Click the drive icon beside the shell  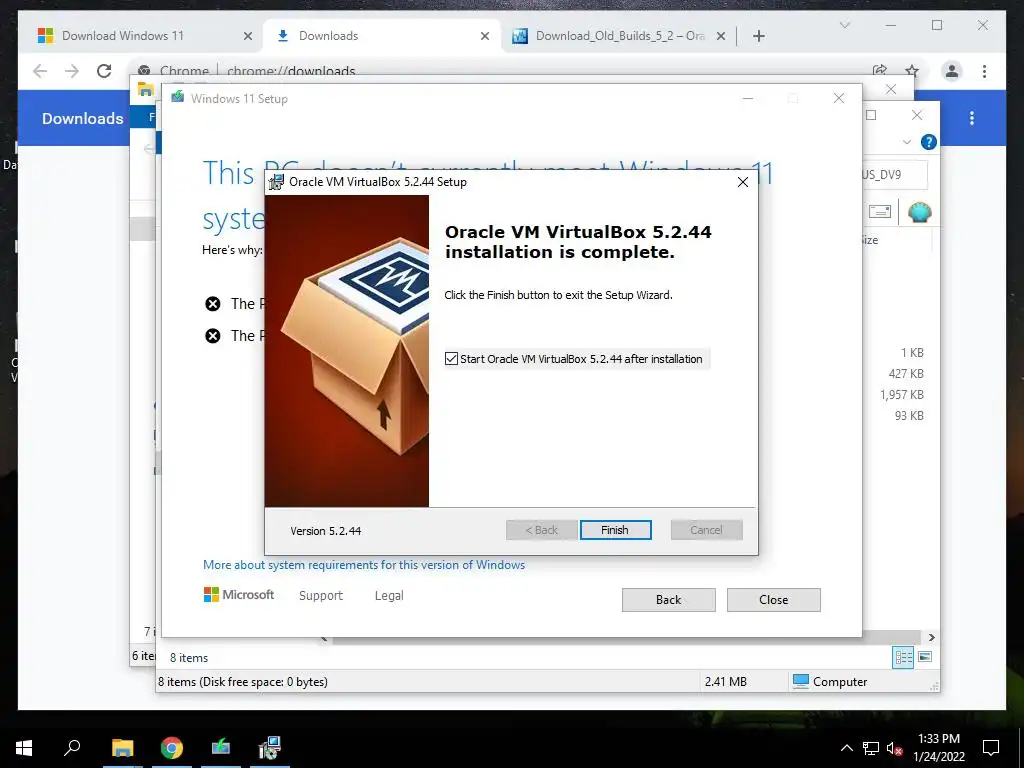880,212
